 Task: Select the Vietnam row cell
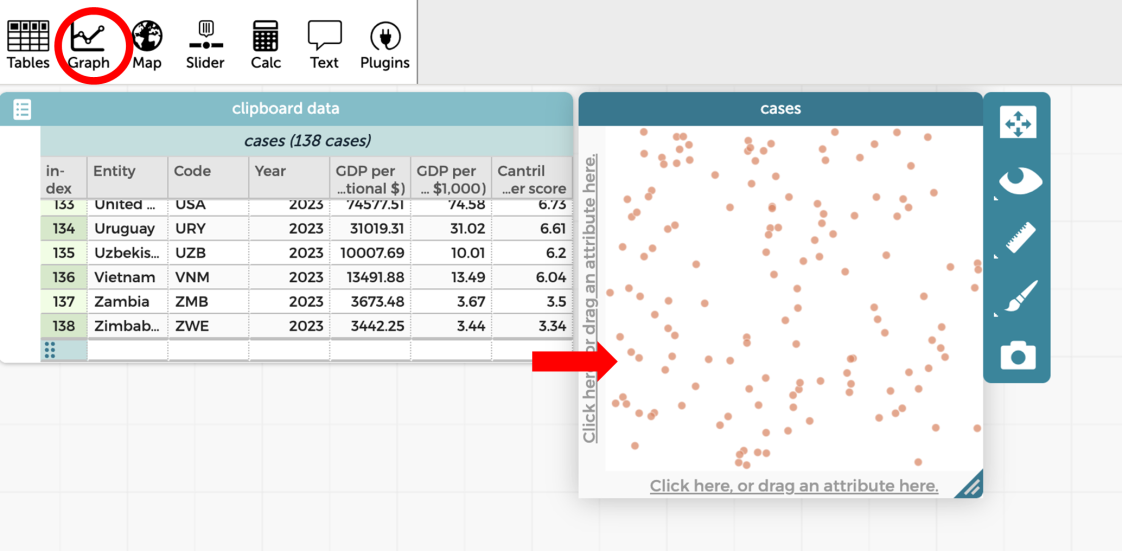[127, 277]
